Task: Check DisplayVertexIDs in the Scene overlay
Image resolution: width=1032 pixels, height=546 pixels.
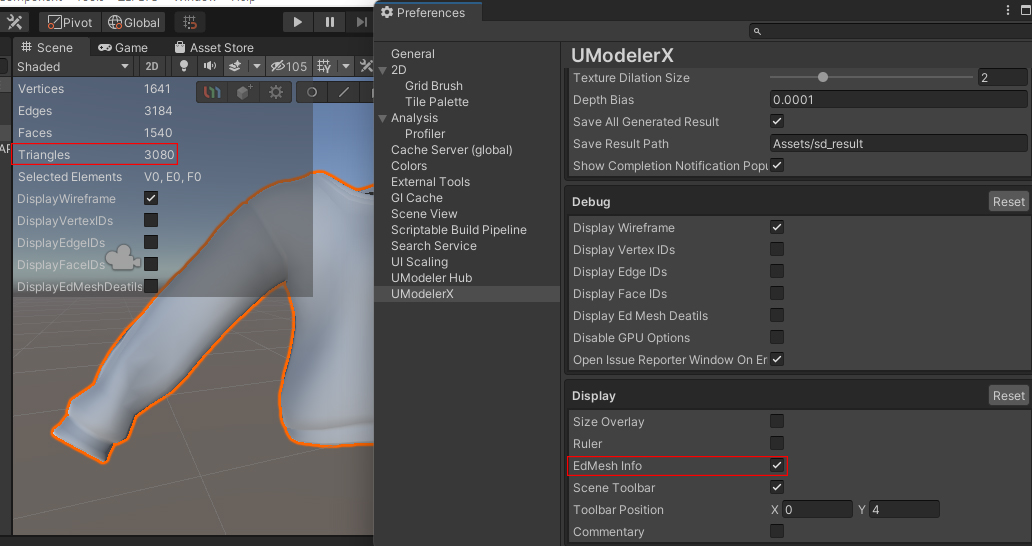Action: point(151,220)
